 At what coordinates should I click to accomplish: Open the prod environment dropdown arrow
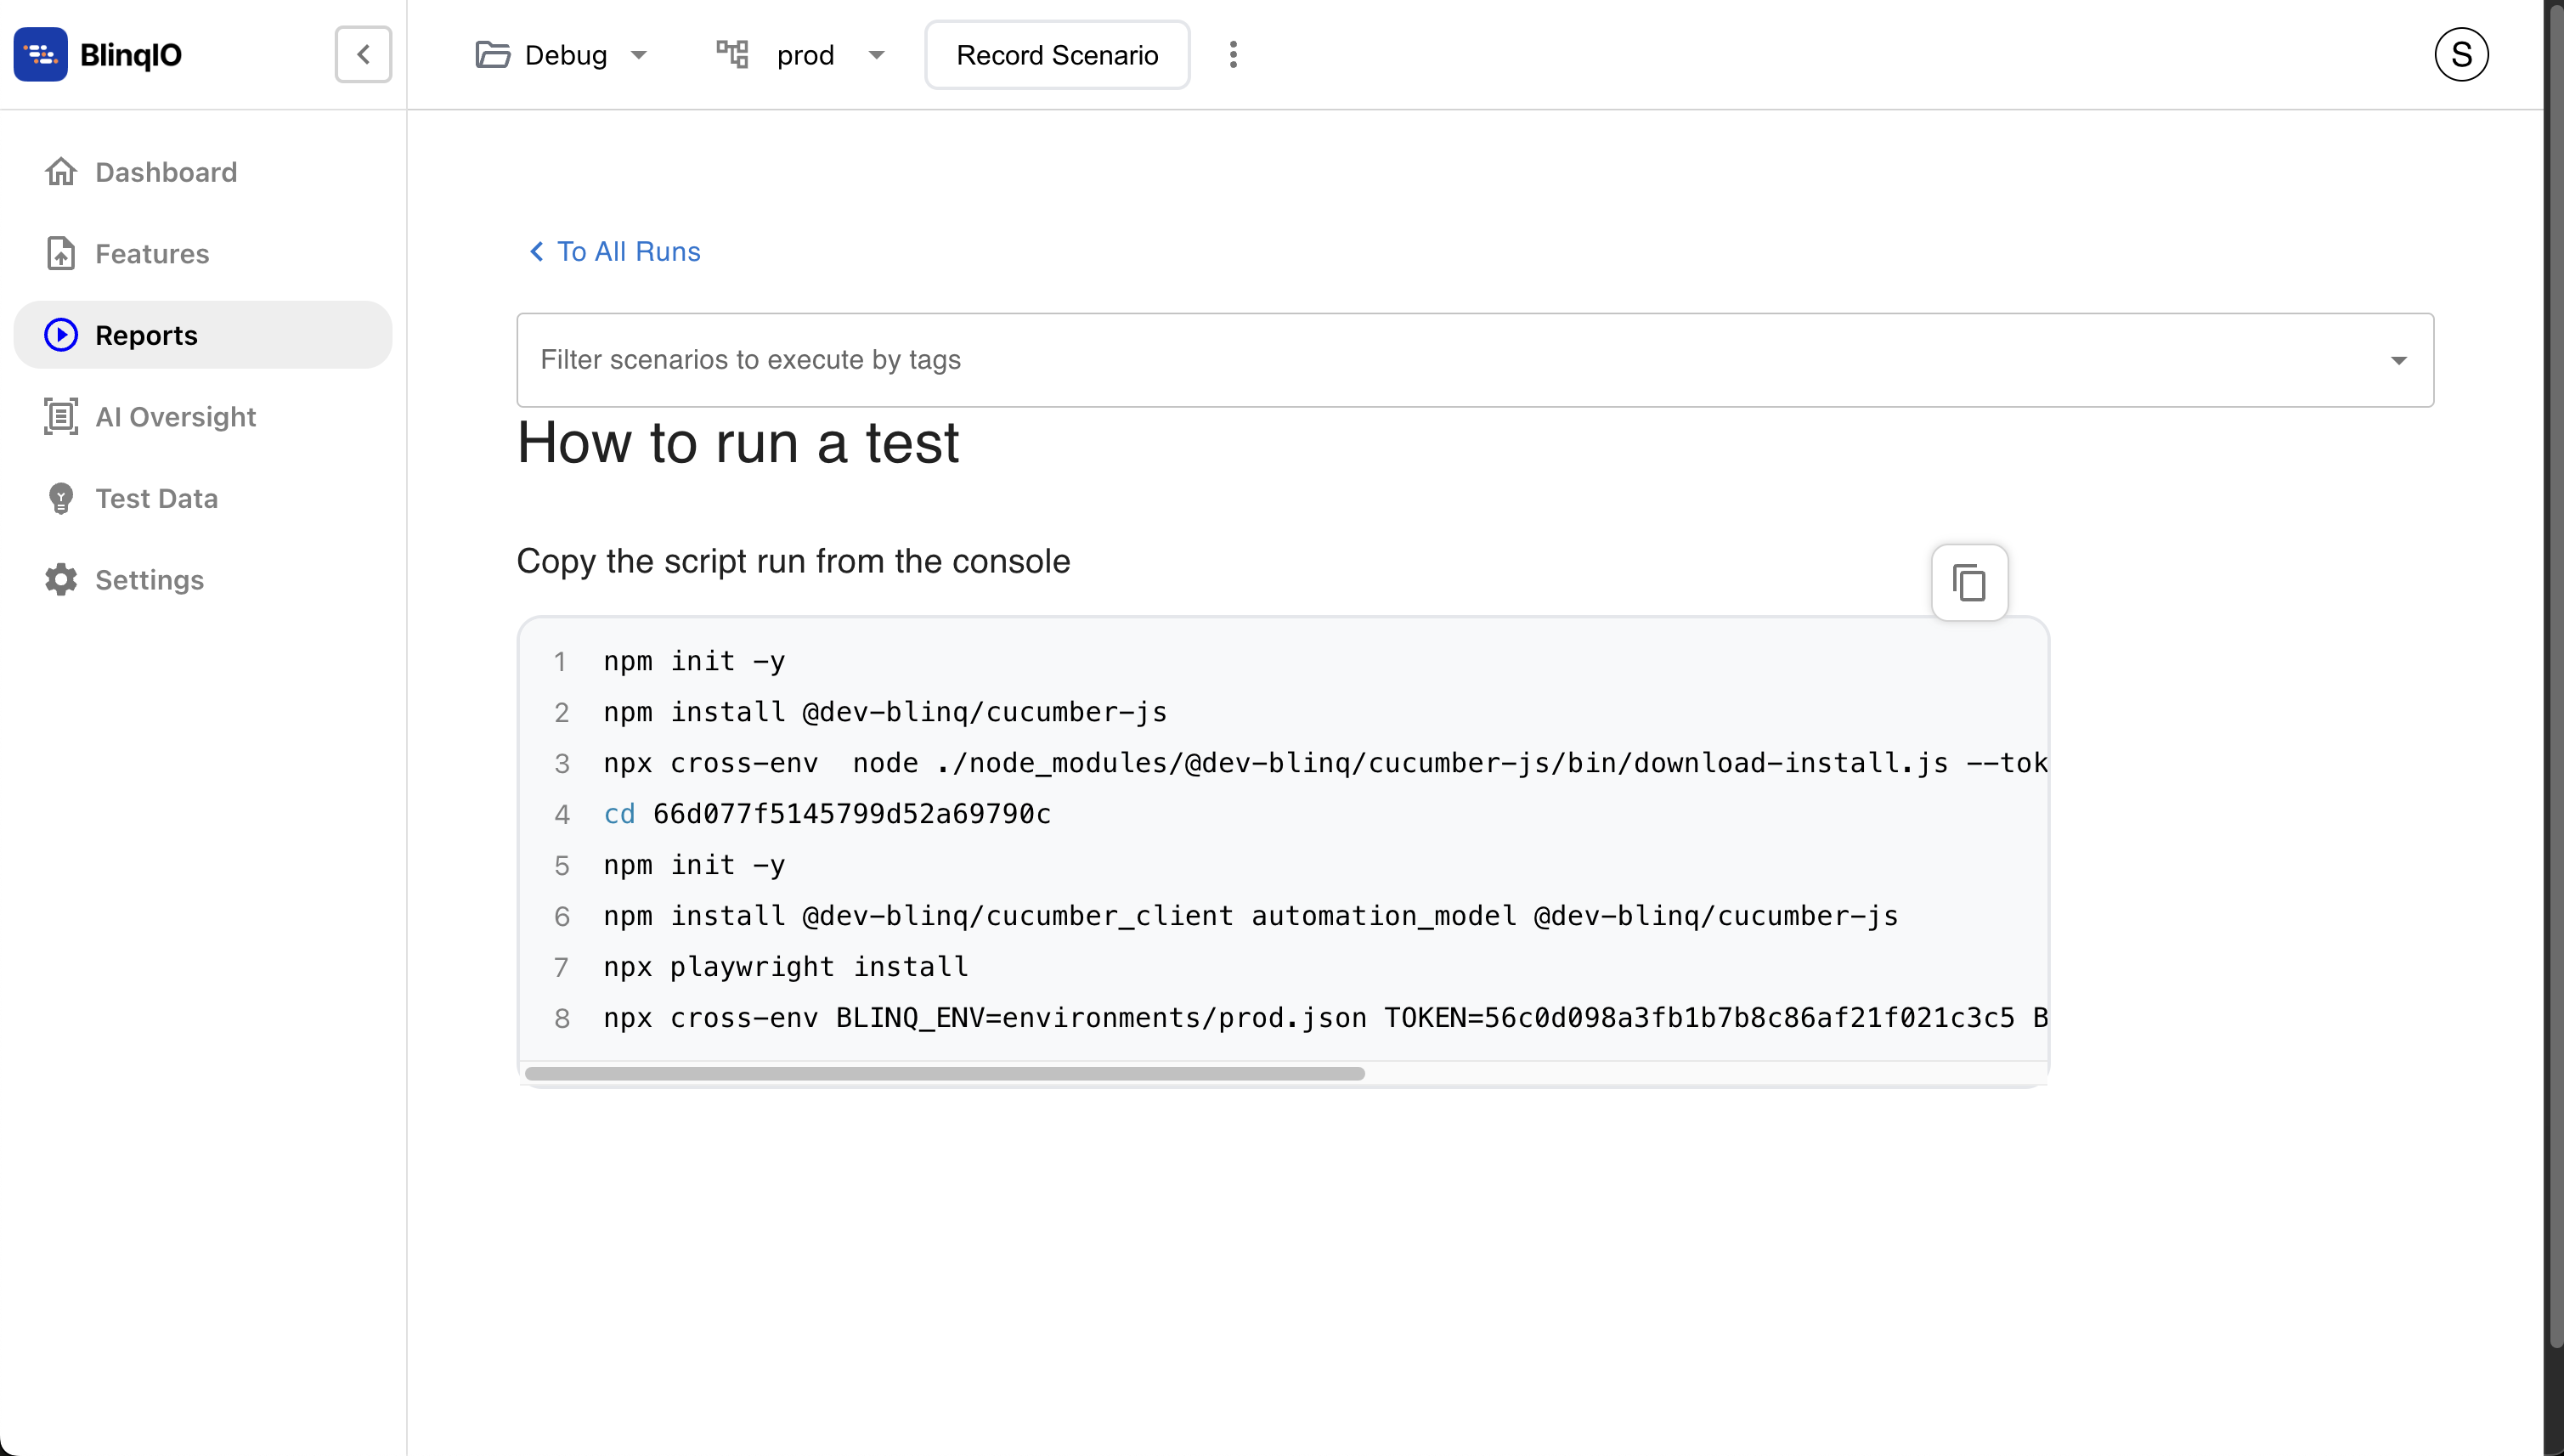877,55
